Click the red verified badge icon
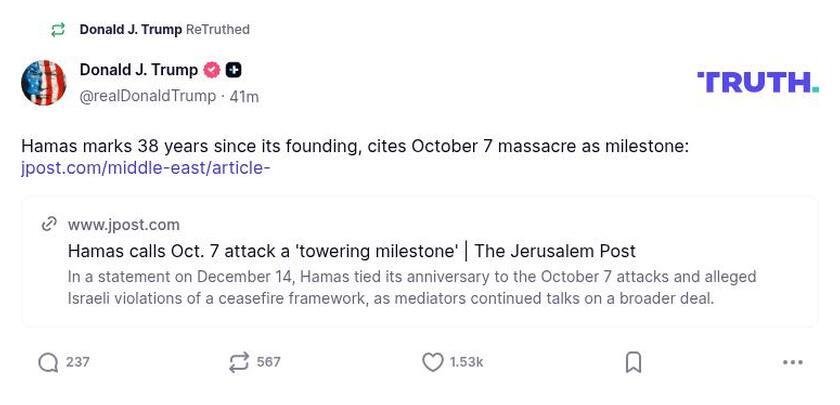This screenshot has height=405, width=840. (211, 70)
